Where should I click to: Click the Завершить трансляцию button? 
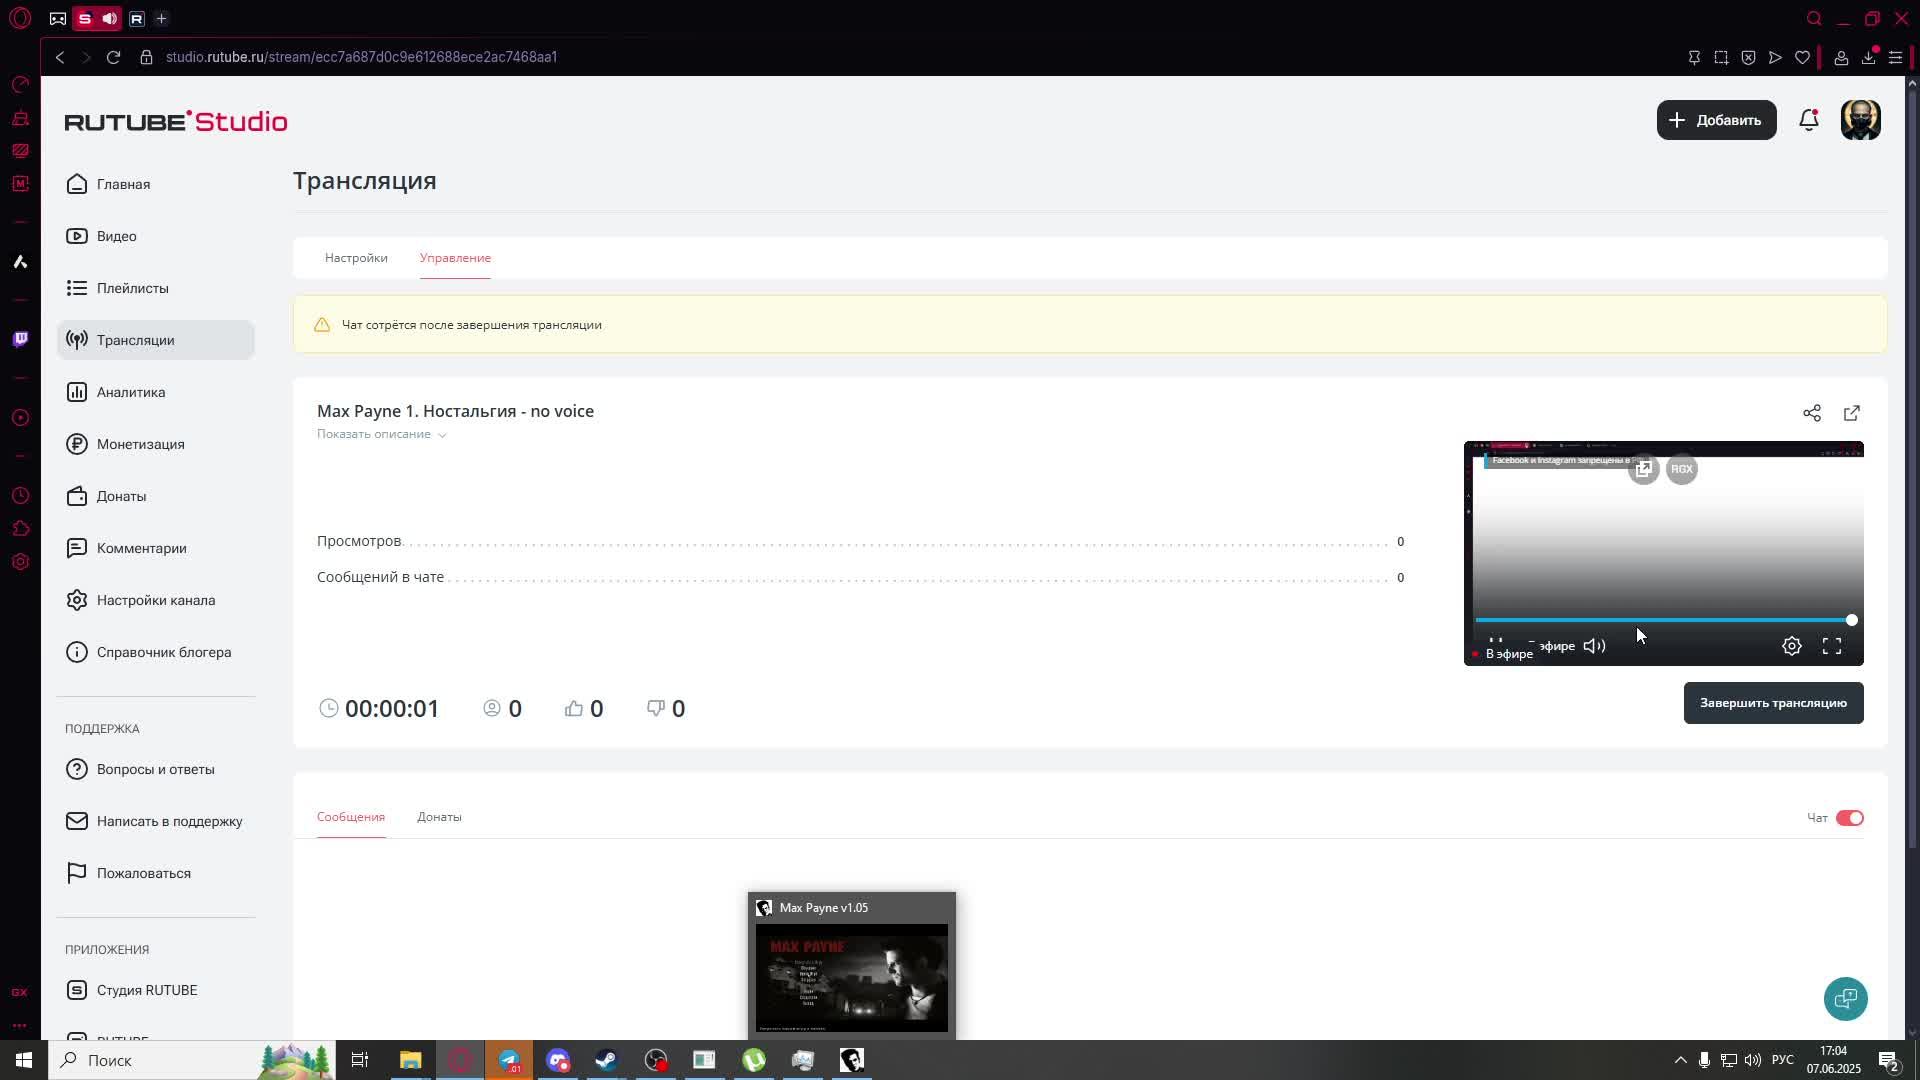pyautogui.click(x=1773, y=703)
